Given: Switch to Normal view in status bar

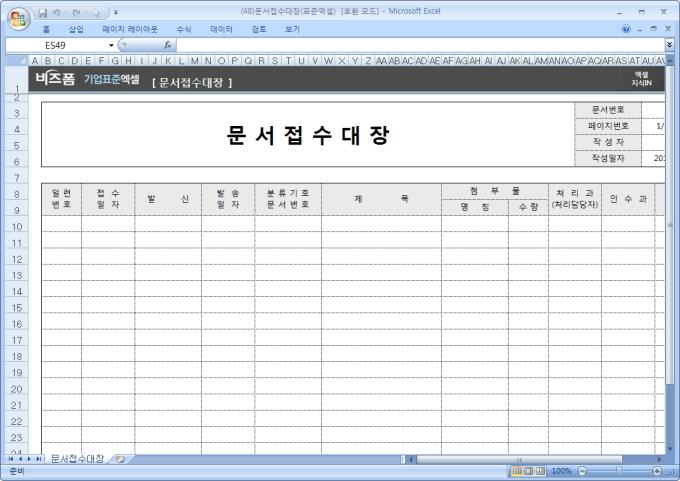Looking at the screenshot, I should (x=517, y=471).
